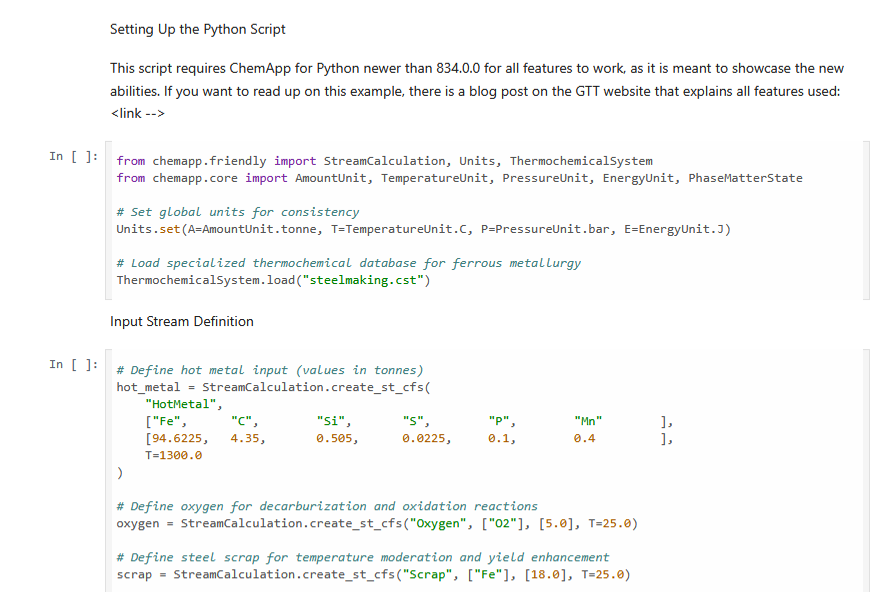Click the "Oxygen" stream name string
Screen dimensions: 887x592
coord(438,523)
